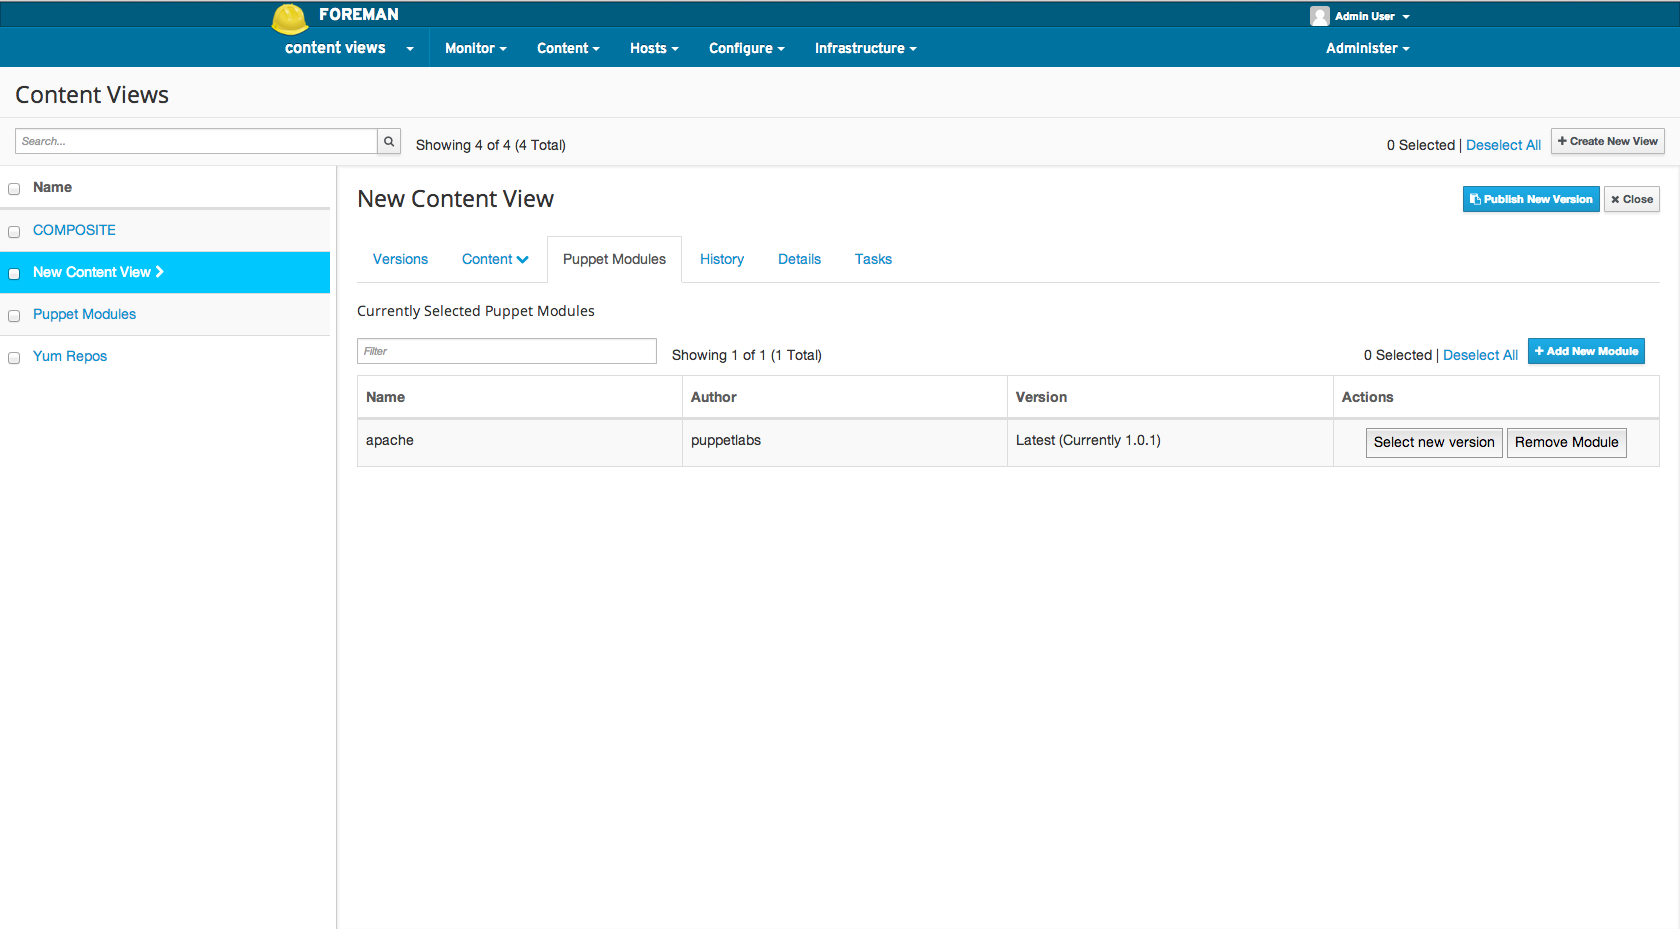Switch to the Tasks tab
The image size is (1680, 929).
pos(873,259)
